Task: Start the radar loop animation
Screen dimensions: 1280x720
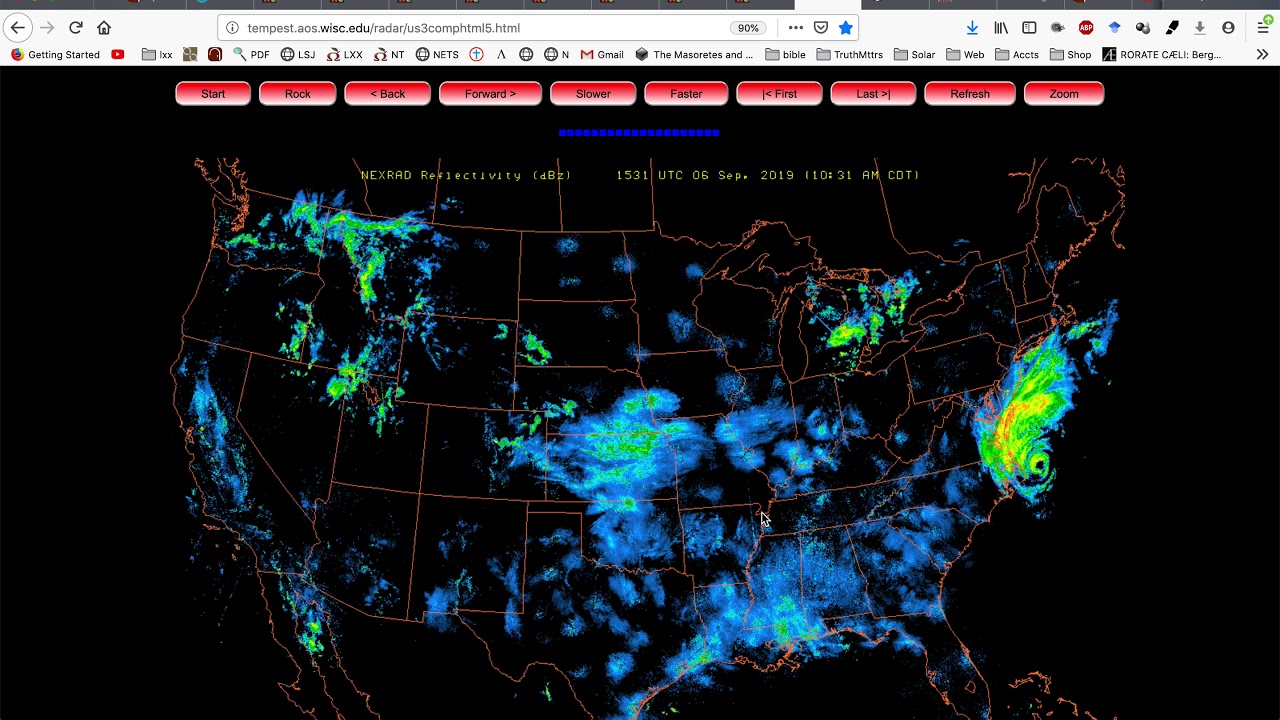Action: coord(213,94)
